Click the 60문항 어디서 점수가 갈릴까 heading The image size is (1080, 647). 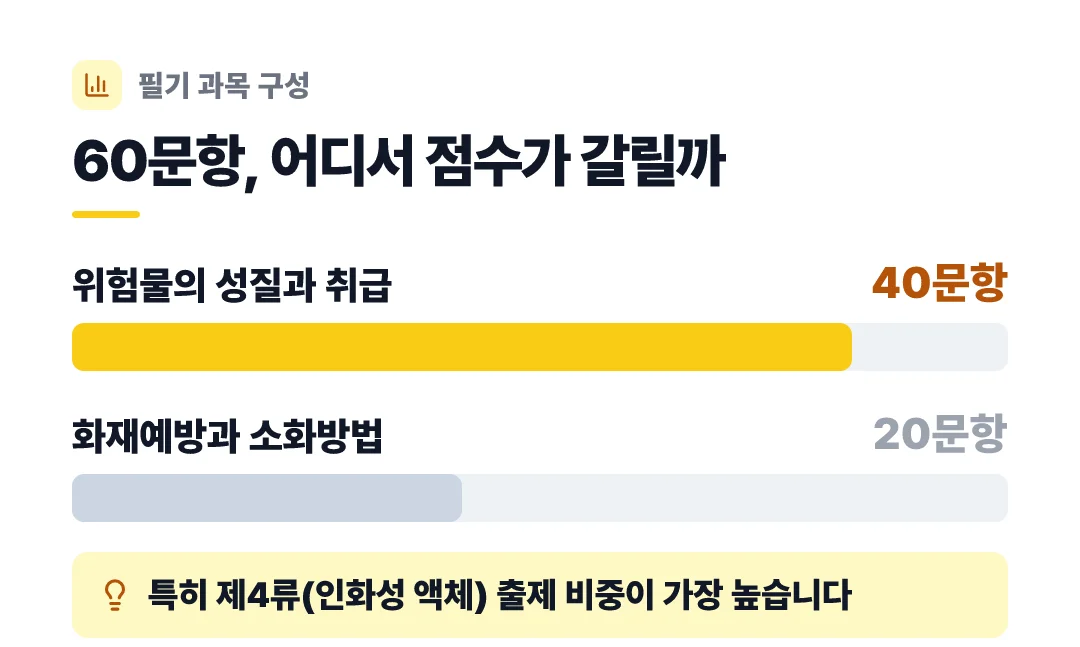pos(399,162)
